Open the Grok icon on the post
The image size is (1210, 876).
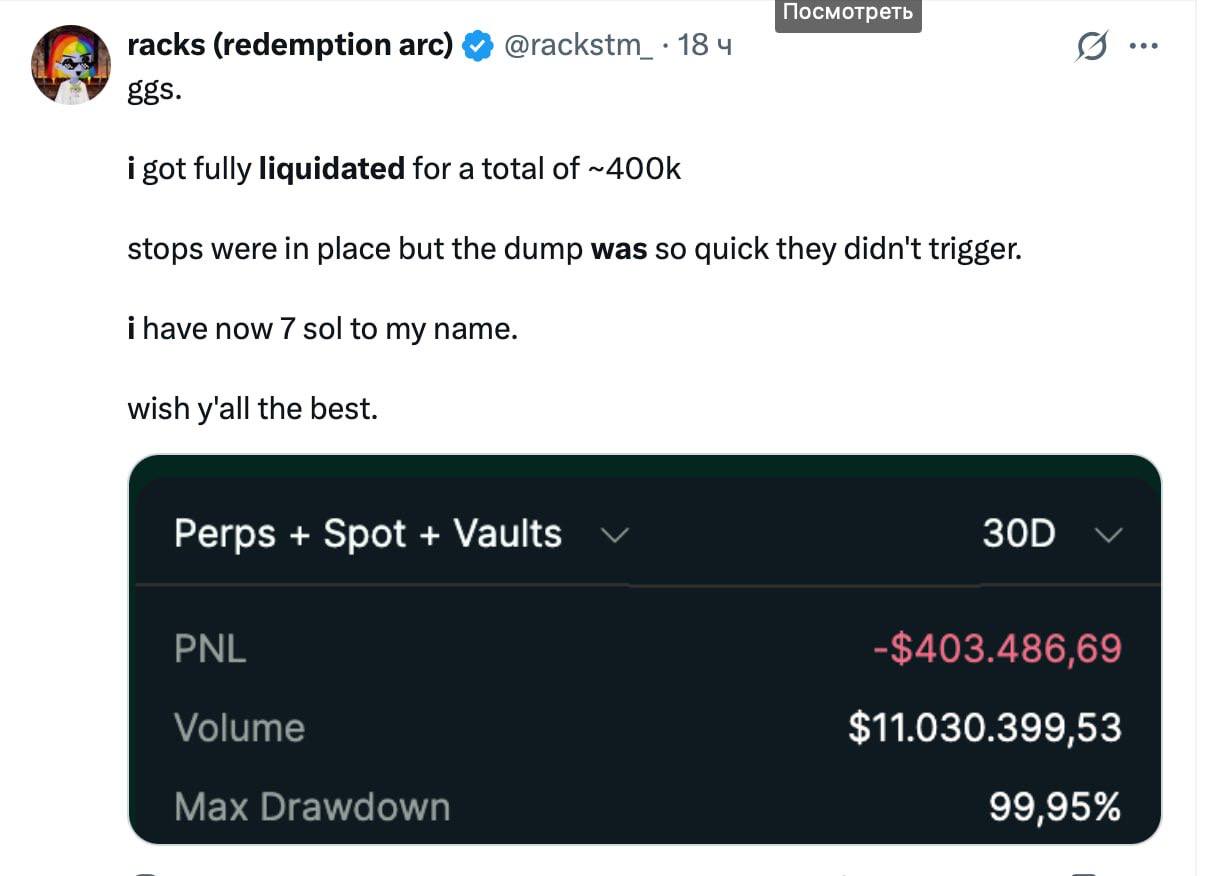click(1092, 47)
